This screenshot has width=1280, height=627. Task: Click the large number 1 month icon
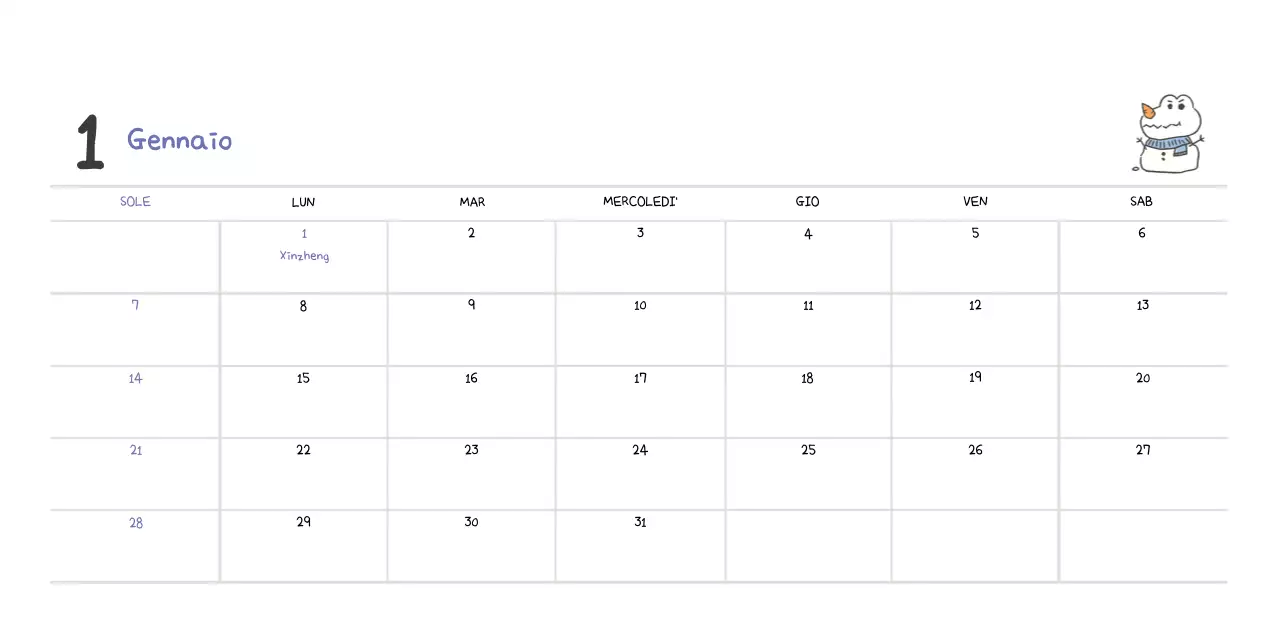coord(90,142)
